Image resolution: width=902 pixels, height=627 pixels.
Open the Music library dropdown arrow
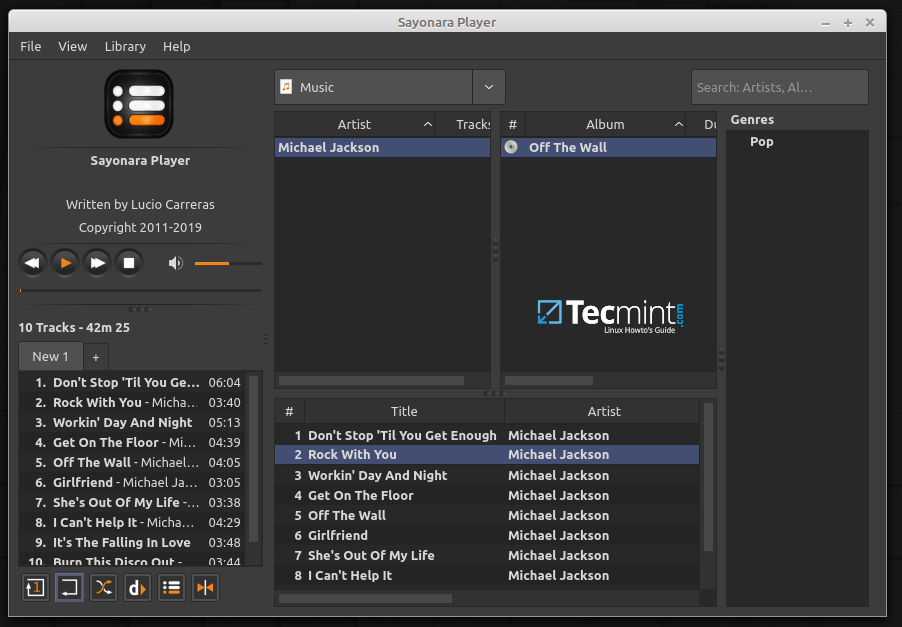pyautogui.click(x=488, y=87)
